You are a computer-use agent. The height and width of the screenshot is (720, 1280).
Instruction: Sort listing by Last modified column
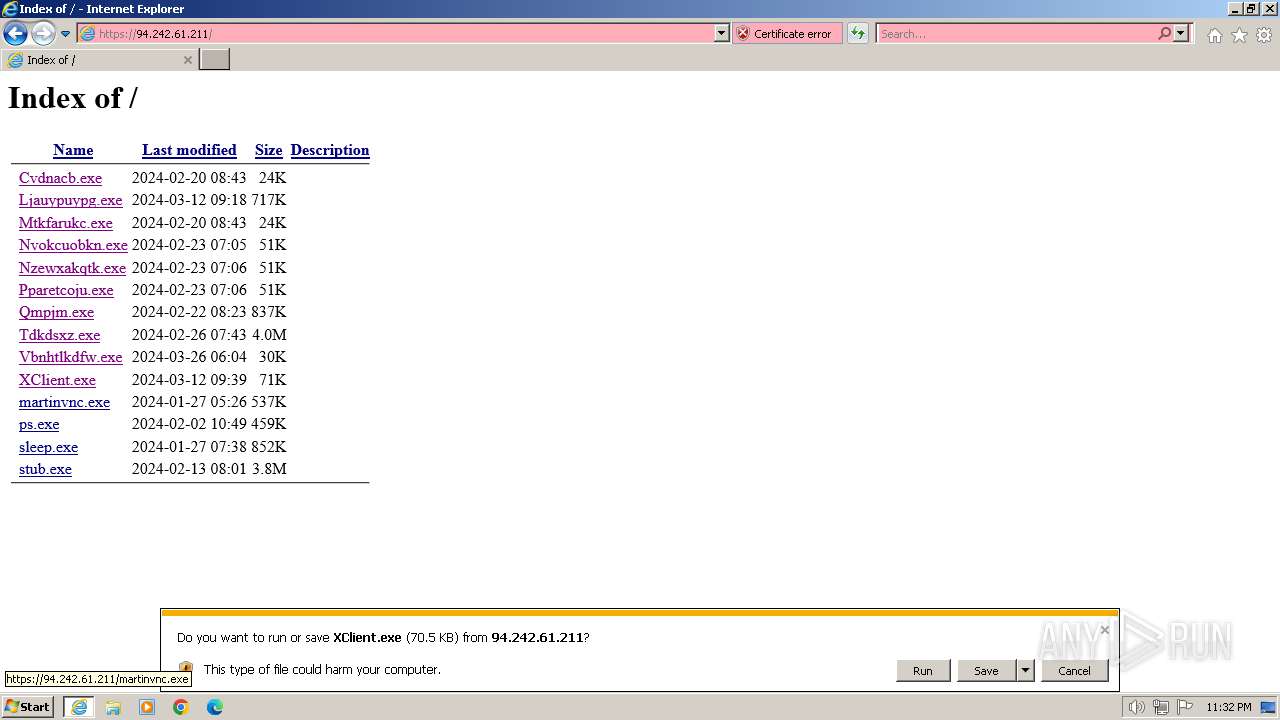coord(189,150)
